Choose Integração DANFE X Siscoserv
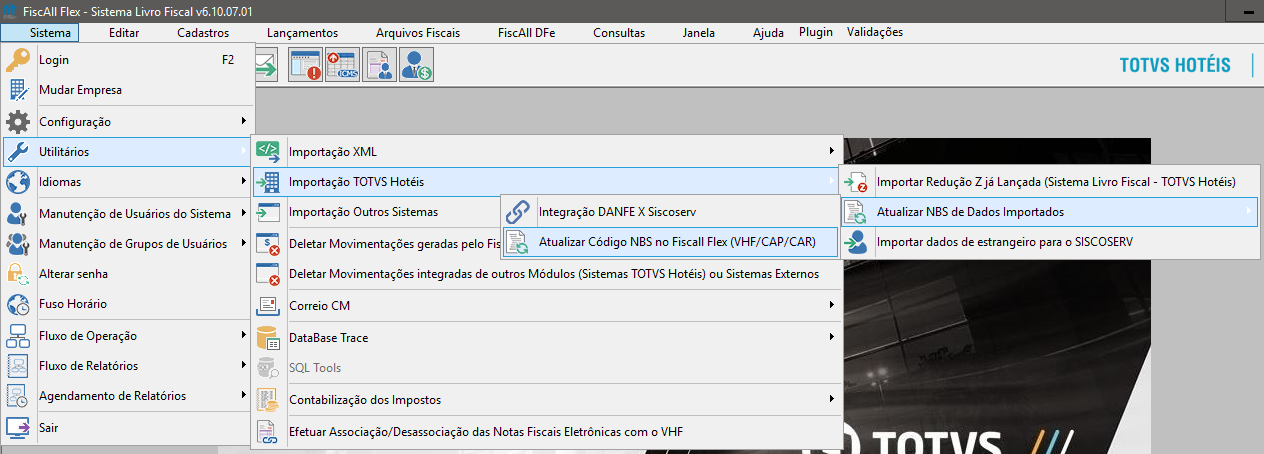 [x=669, y=212]
